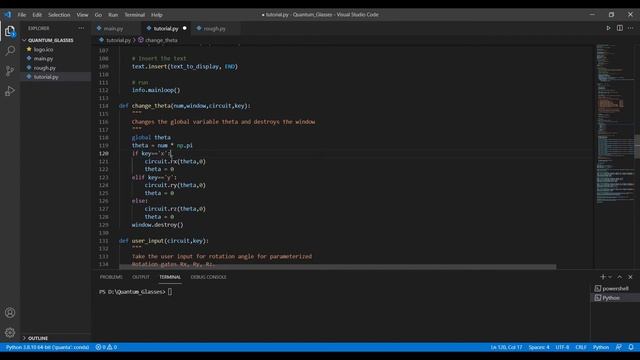Create a new terminal with plus icon
Screen dimensions: 640x360
point(602,277)
